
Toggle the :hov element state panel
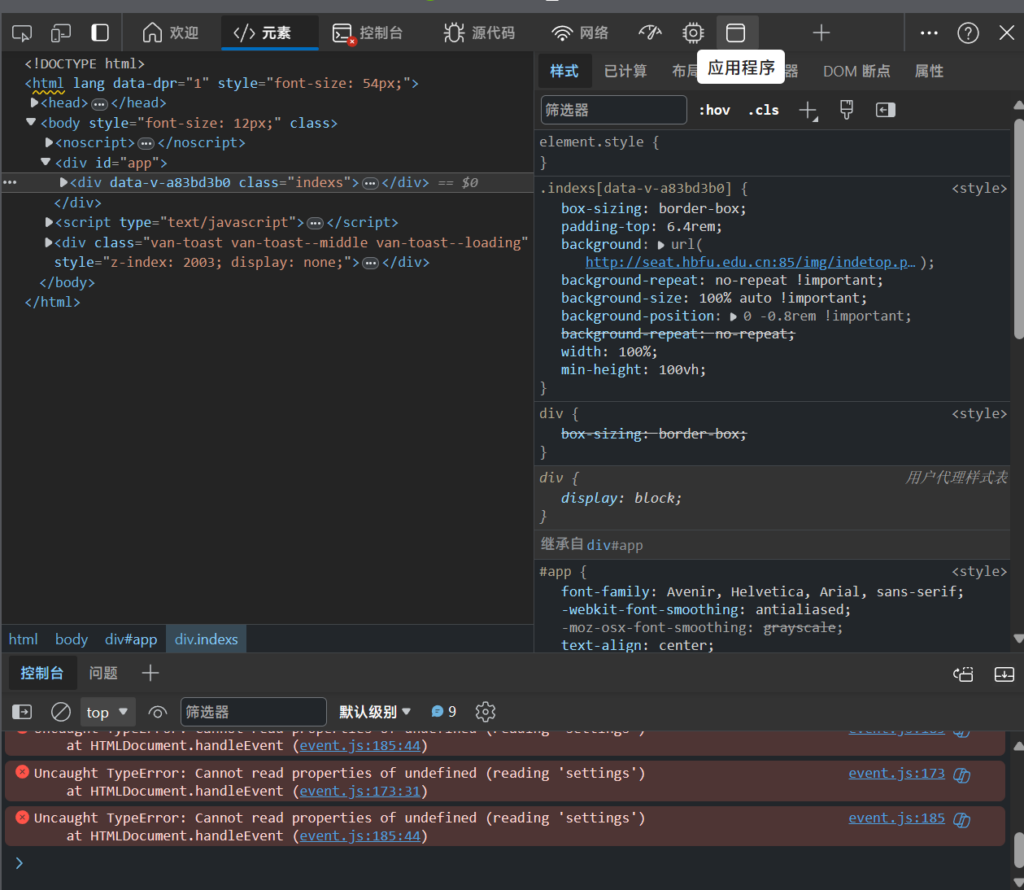(714, 110)
